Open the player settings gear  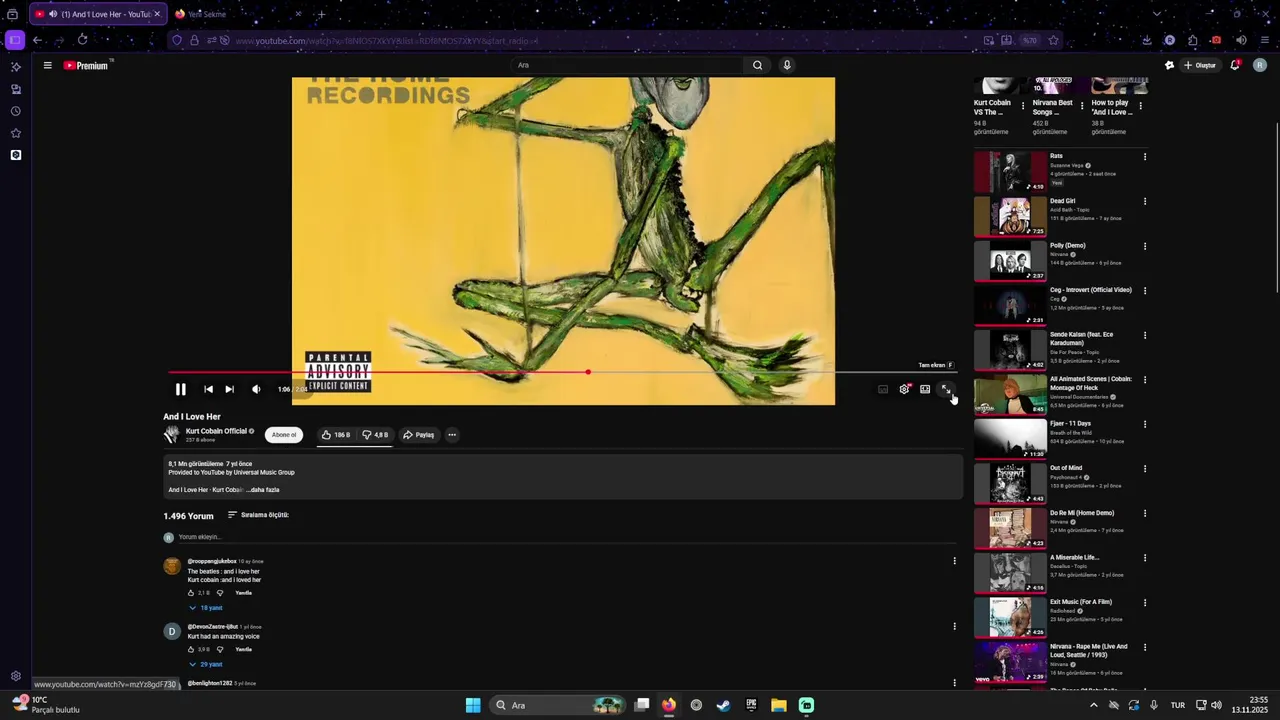pyautogui.click(x=904, y=389)
